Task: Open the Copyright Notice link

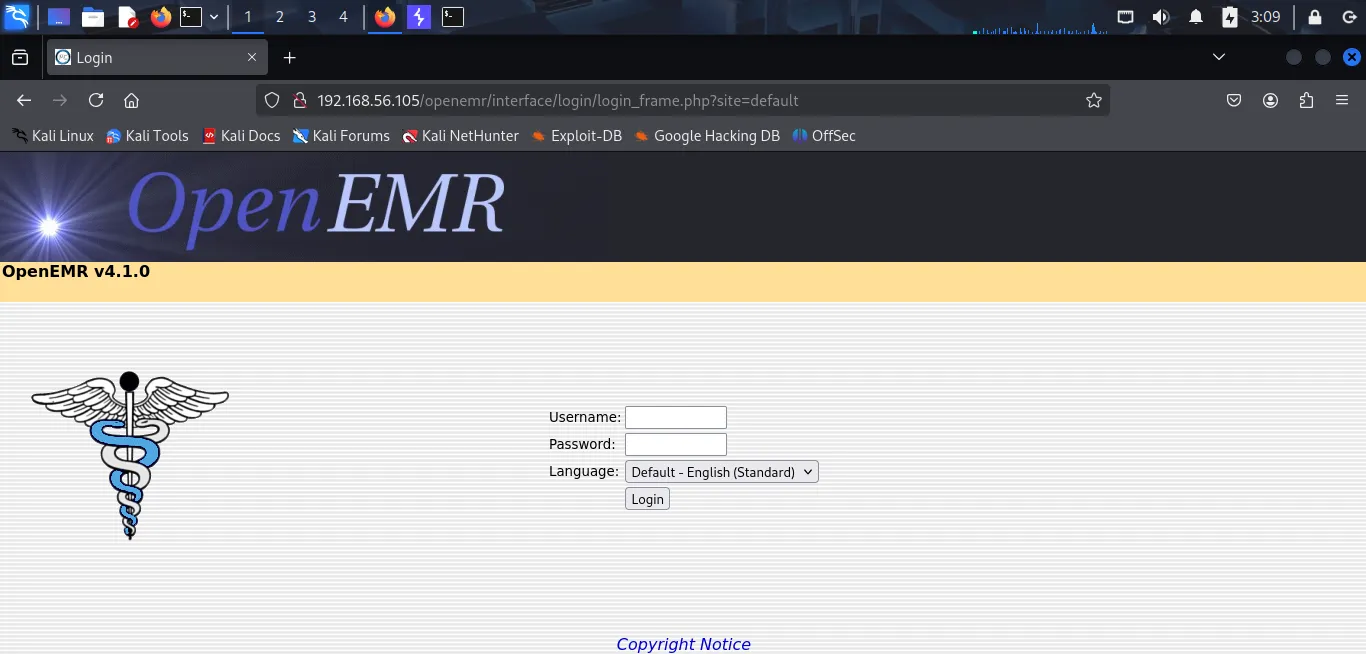Action: pos(683,644)
